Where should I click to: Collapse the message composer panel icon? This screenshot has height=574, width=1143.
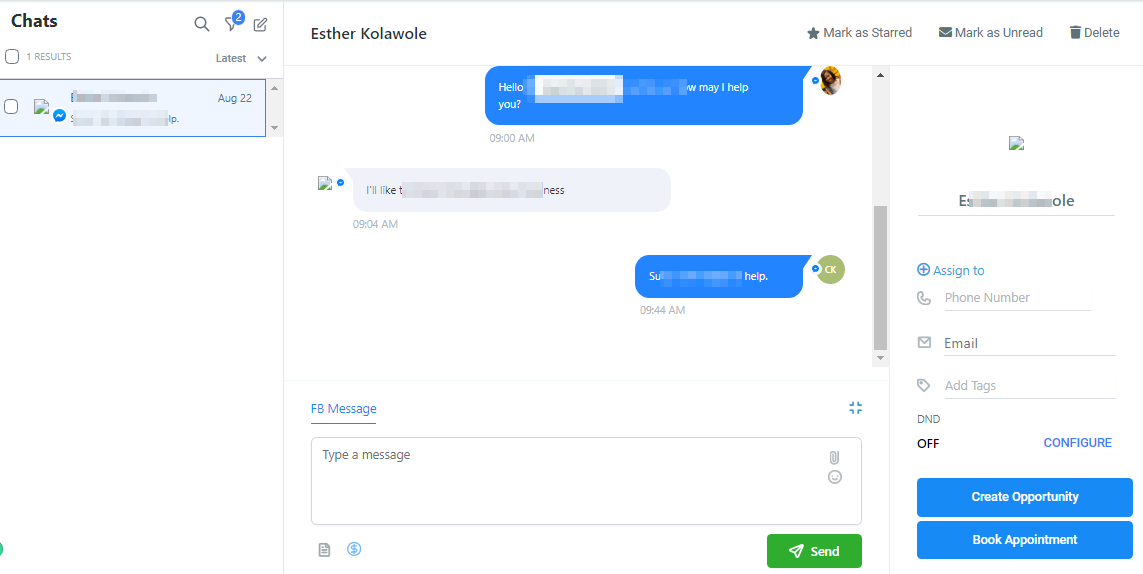click(856, 408)
